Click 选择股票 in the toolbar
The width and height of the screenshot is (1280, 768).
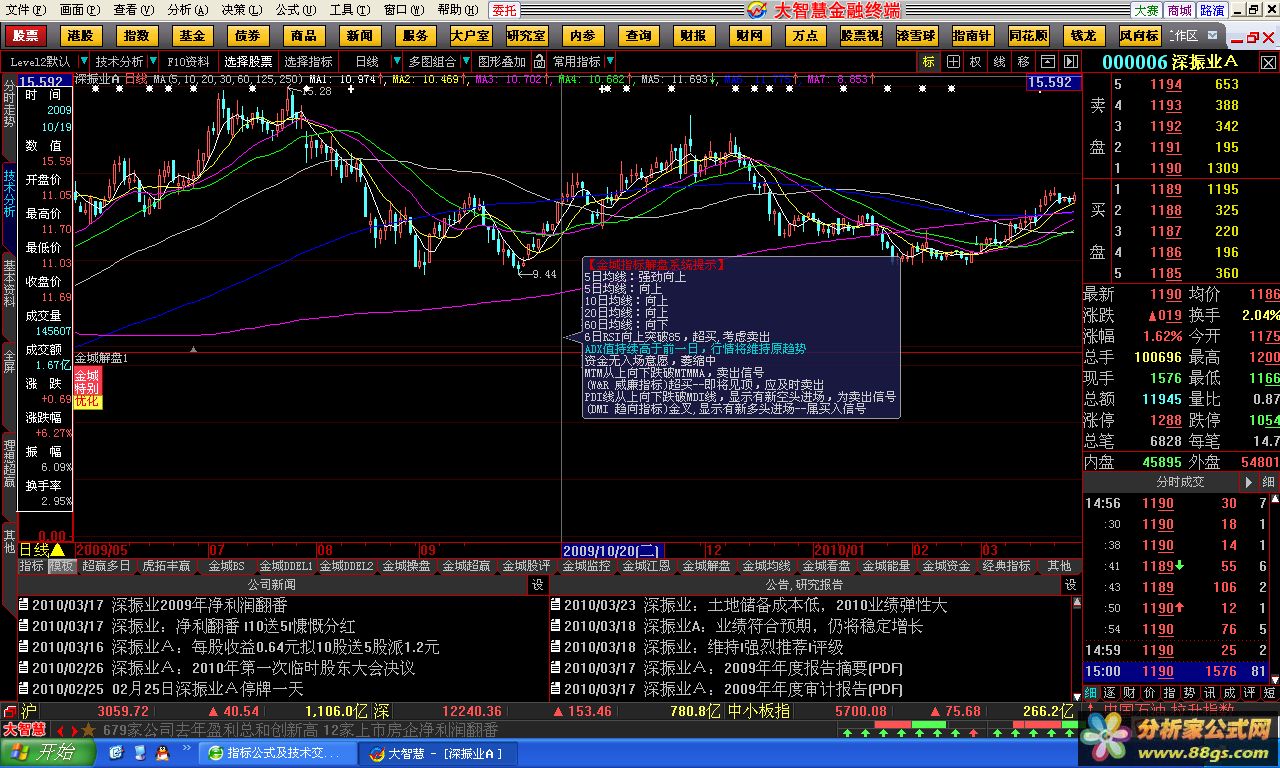tap(247, 61)
